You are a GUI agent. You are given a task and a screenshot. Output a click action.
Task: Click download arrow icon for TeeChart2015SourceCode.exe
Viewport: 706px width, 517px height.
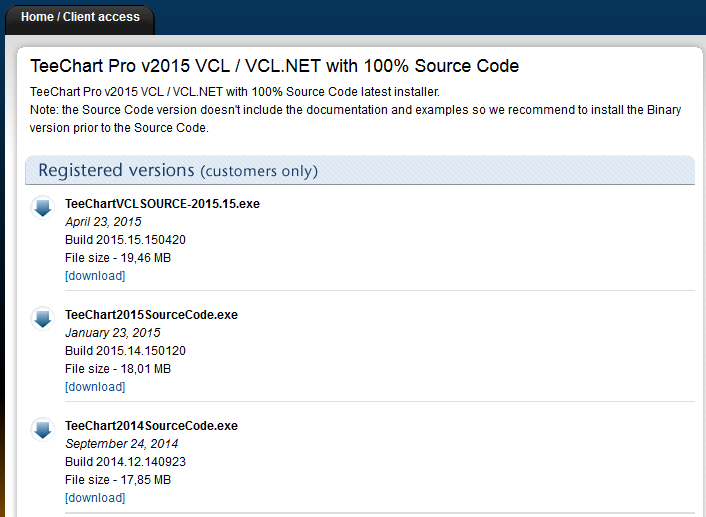43,318
